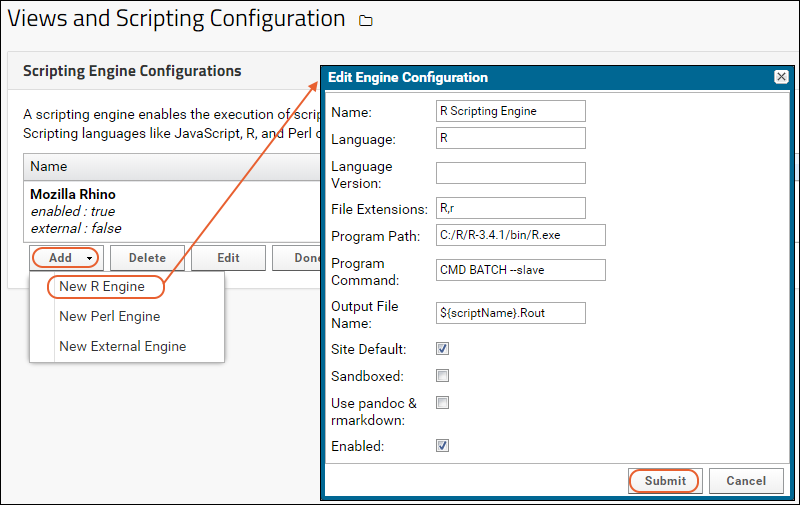This screenshot has height=505, width=800.
Task: Click the Delete button
Action: (x=147, y=257)
